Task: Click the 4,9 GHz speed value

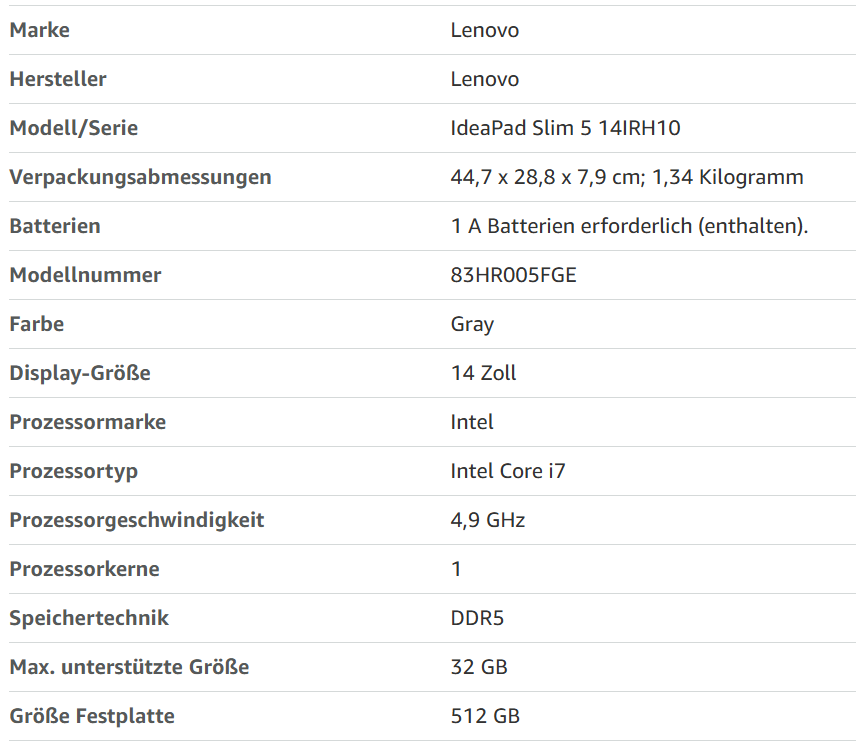Action: click(488, 520)
